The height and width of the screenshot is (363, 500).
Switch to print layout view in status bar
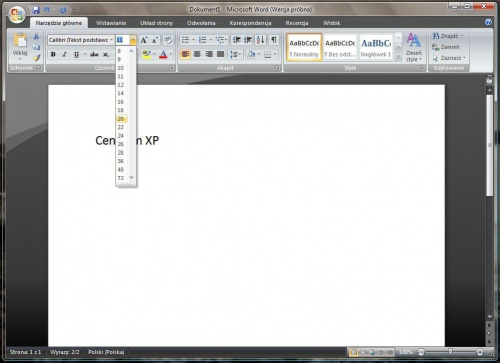click(x=354, y=352)
